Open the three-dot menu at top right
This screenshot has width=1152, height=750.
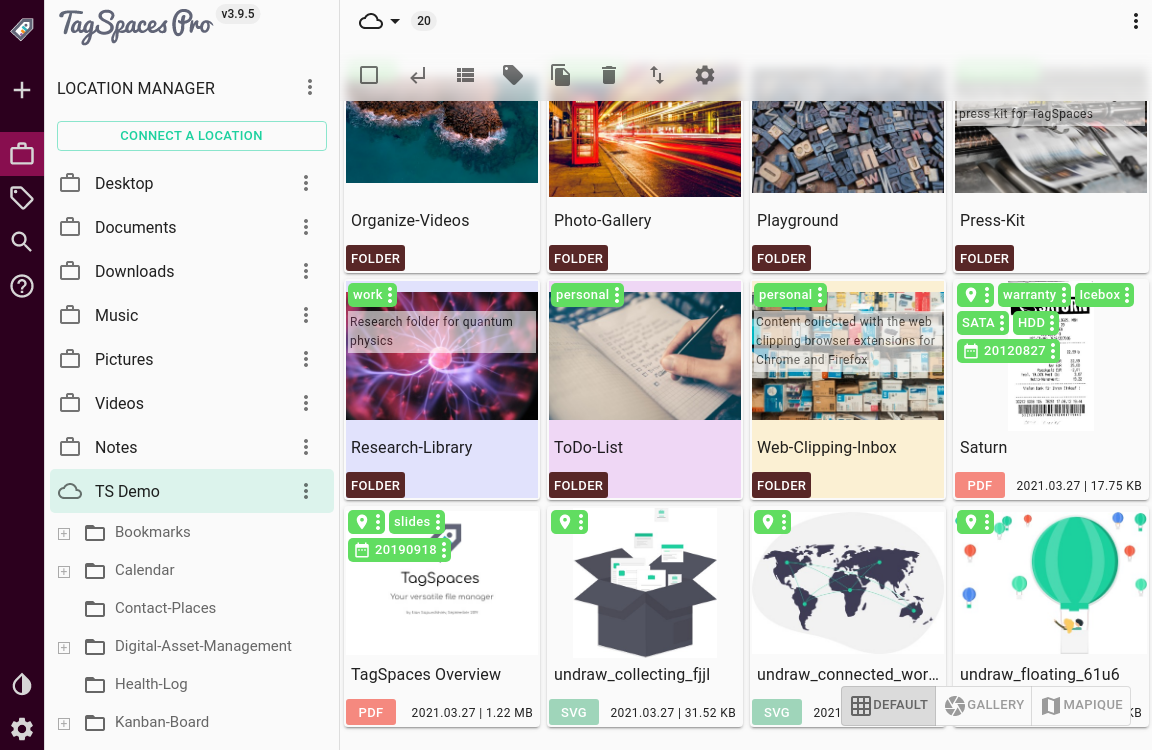tap(1135, 20)
